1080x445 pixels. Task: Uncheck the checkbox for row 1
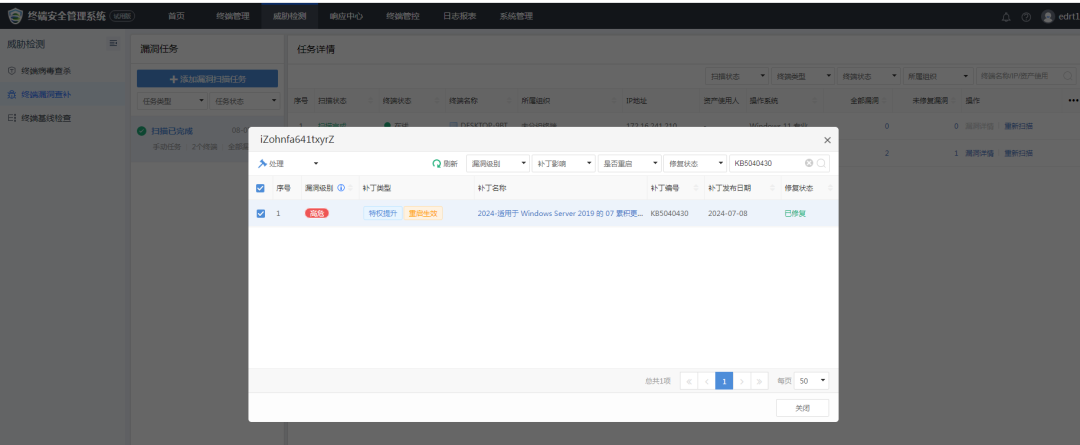pos(261,213)
